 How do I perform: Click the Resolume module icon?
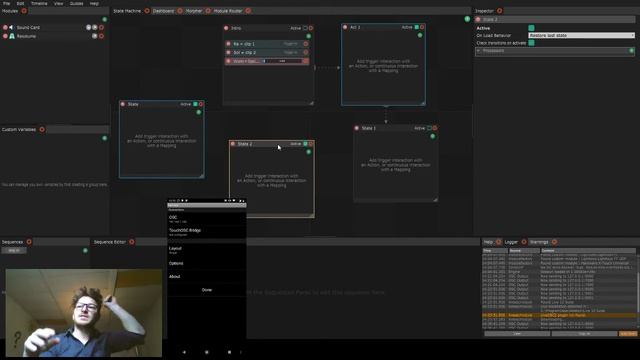[x=12, y=36]
